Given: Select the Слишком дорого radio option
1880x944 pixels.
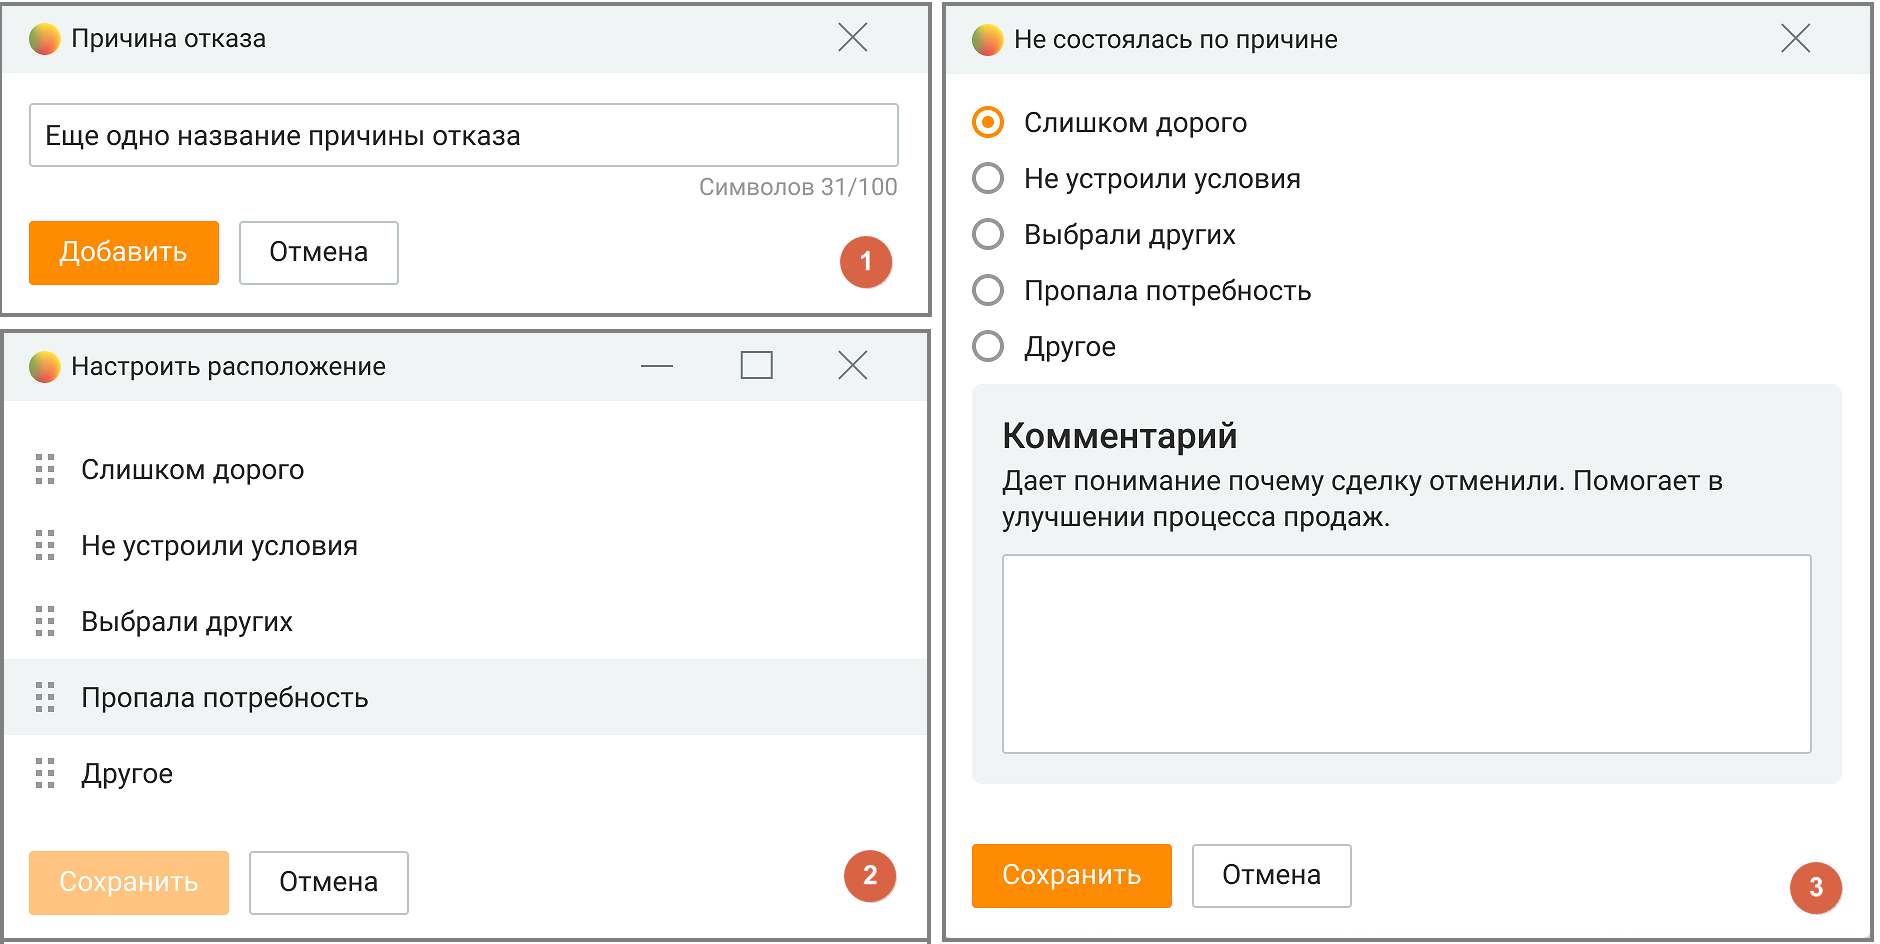Looking at the screenshot, I should tap(988, 122).
